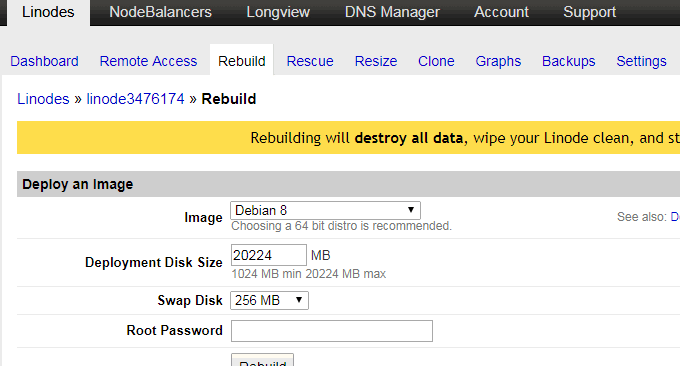Screen dimensions: 680x366
Task: Open the Linodes main tab
Action: tap(48, 12)
